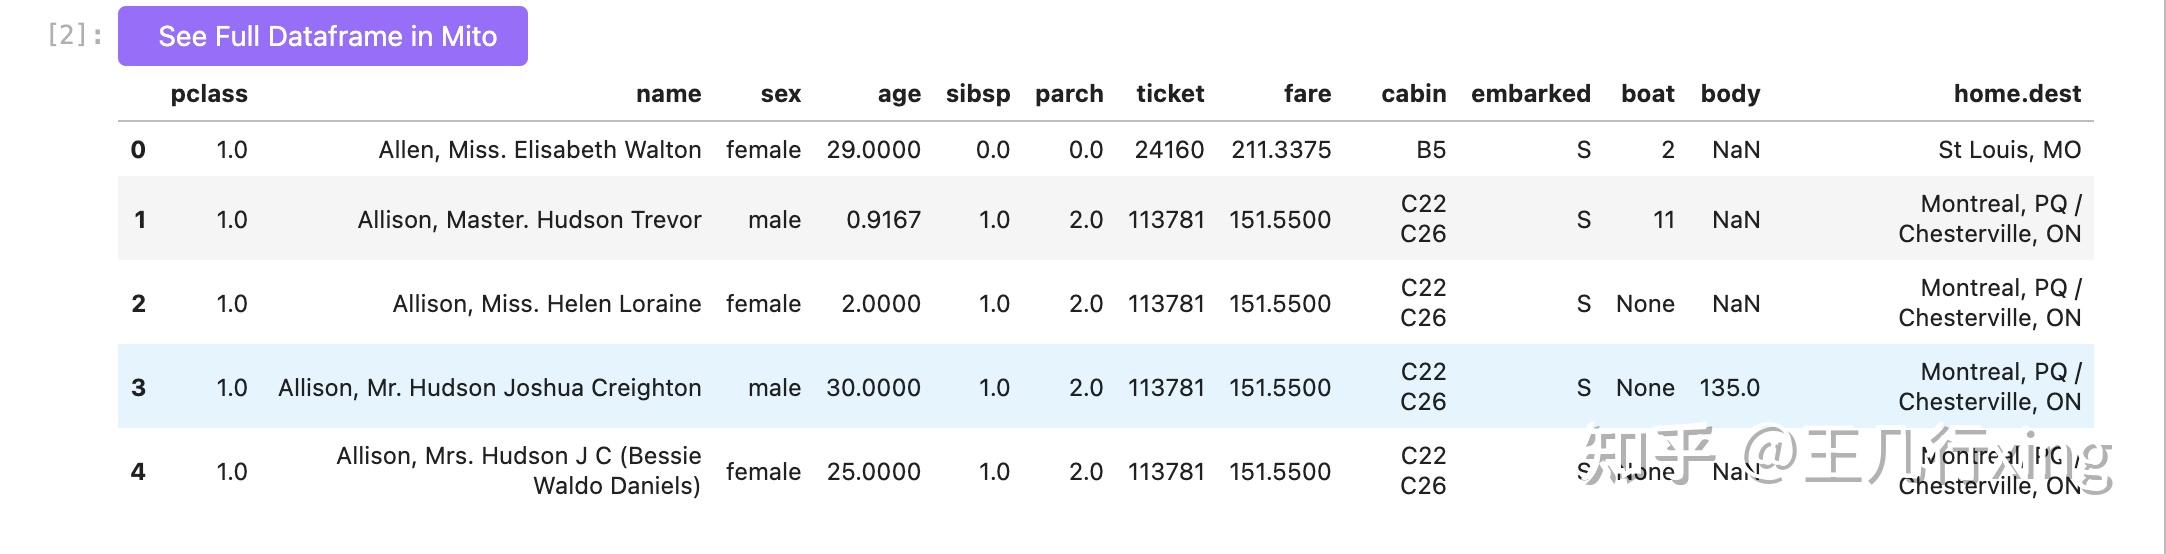Select the body column header
2166x554 pixels.
click(1730, 94)
